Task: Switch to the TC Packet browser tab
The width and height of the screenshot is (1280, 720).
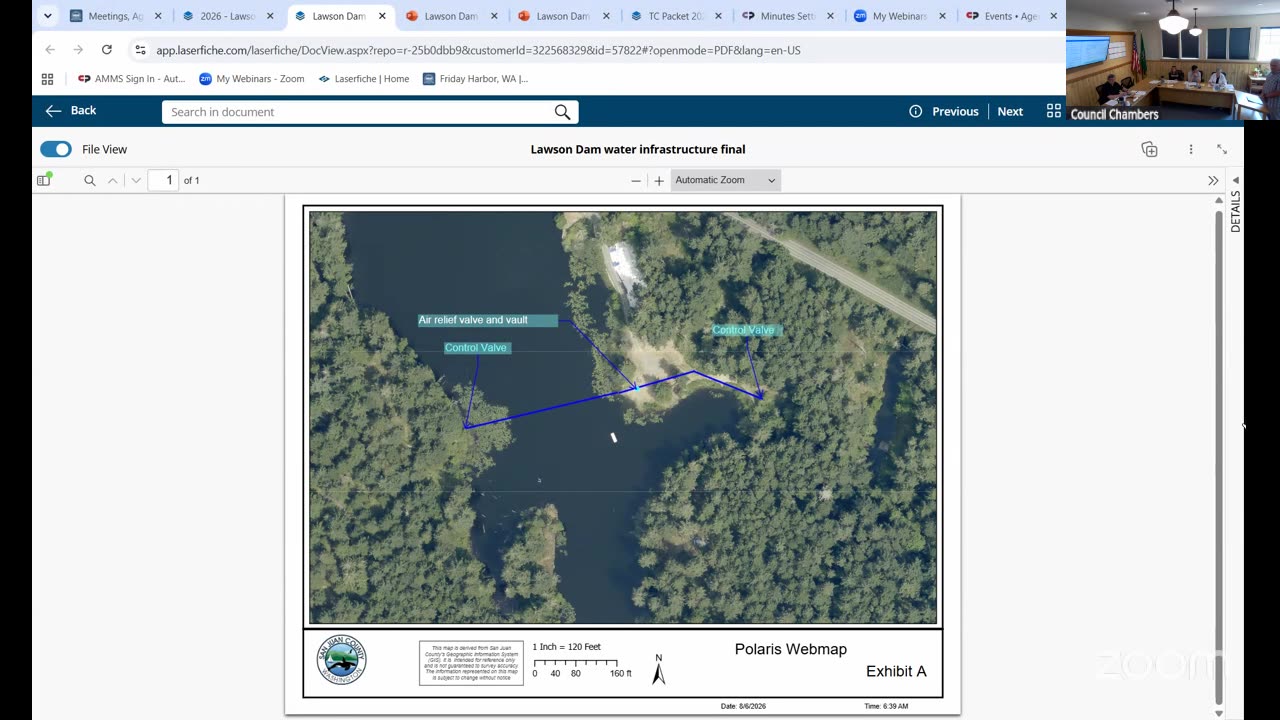Action: click(x=676, y=16)
